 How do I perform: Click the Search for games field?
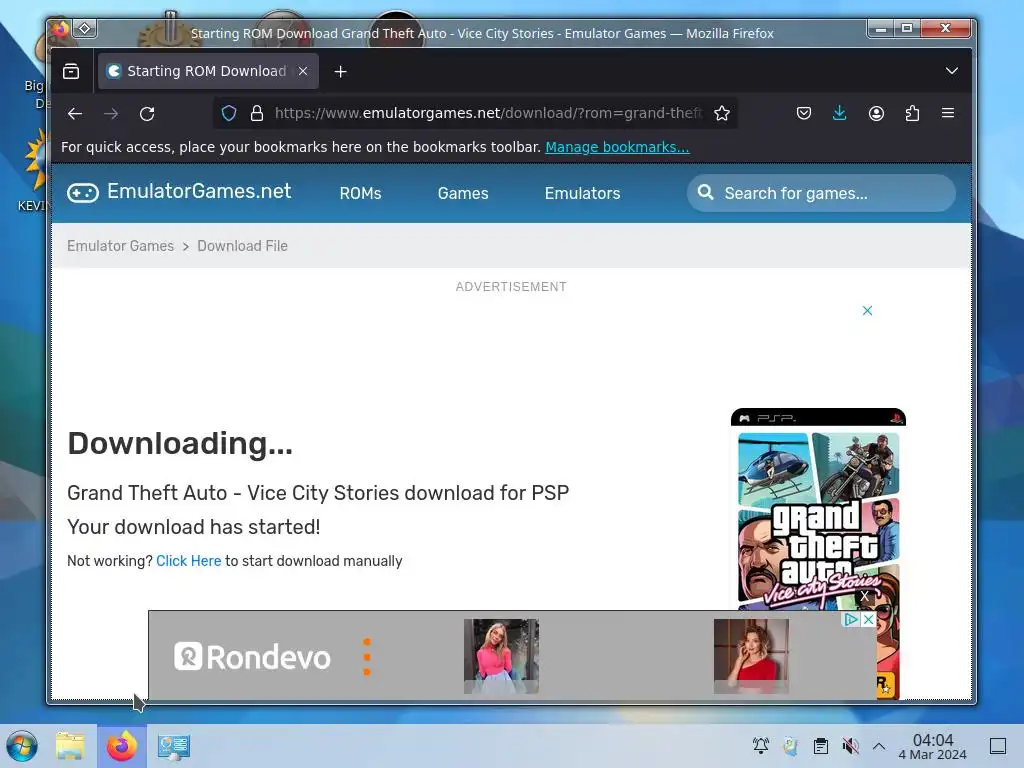point(822,193)
